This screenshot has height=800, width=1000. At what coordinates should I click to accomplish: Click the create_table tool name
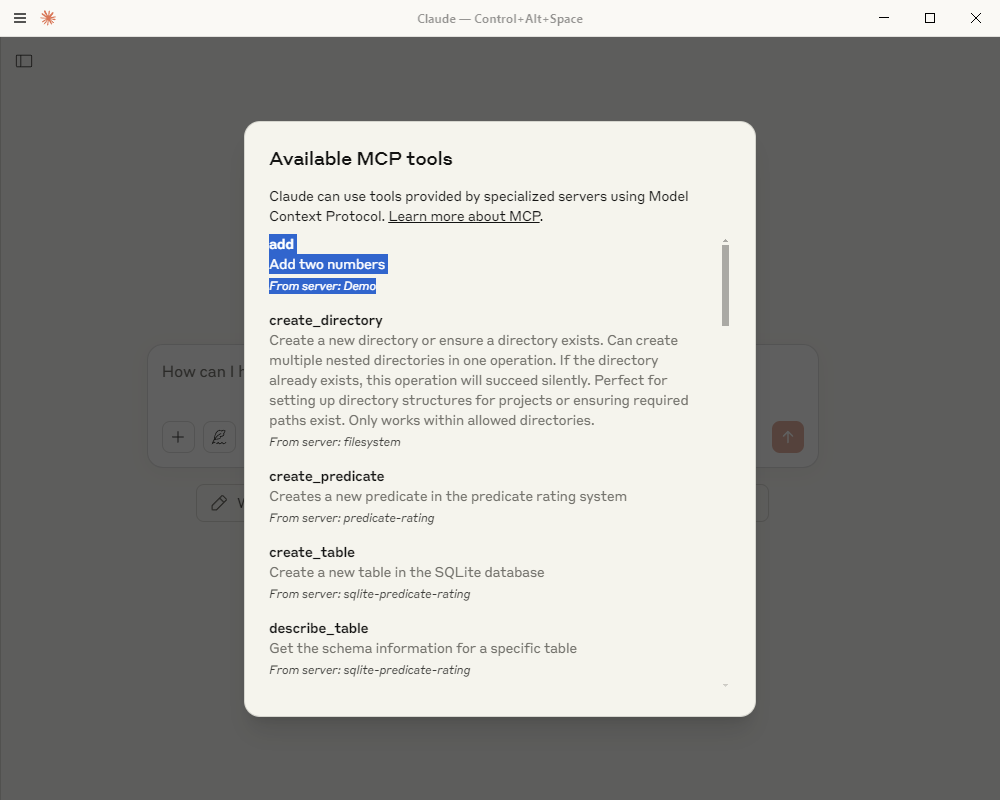click(x=312, y=552)
